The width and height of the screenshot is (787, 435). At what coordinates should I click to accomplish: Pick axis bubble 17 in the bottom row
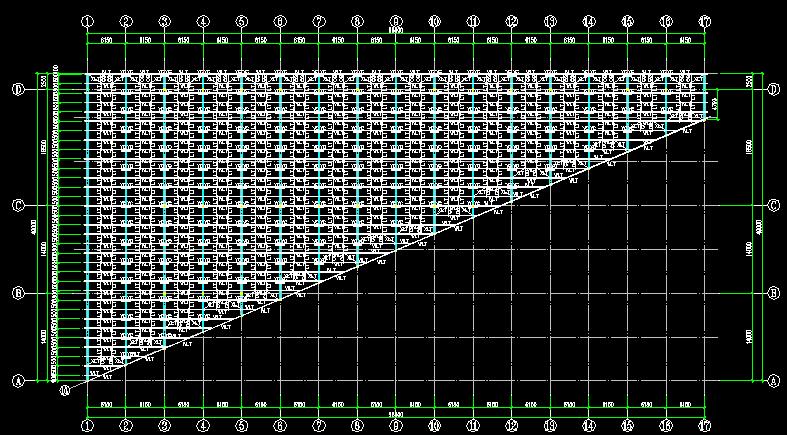705,426
